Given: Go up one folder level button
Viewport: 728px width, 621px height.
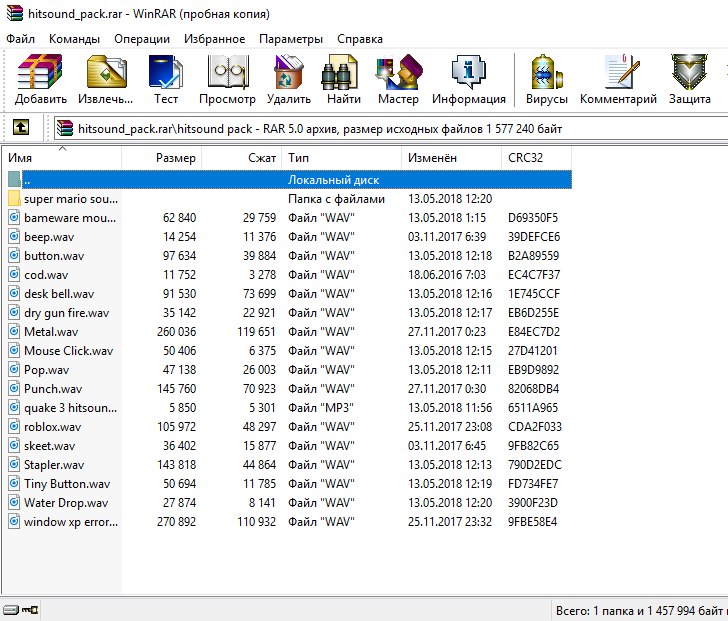Looking at the screenshot, I should pyautogui.click(x=20, y=128).
